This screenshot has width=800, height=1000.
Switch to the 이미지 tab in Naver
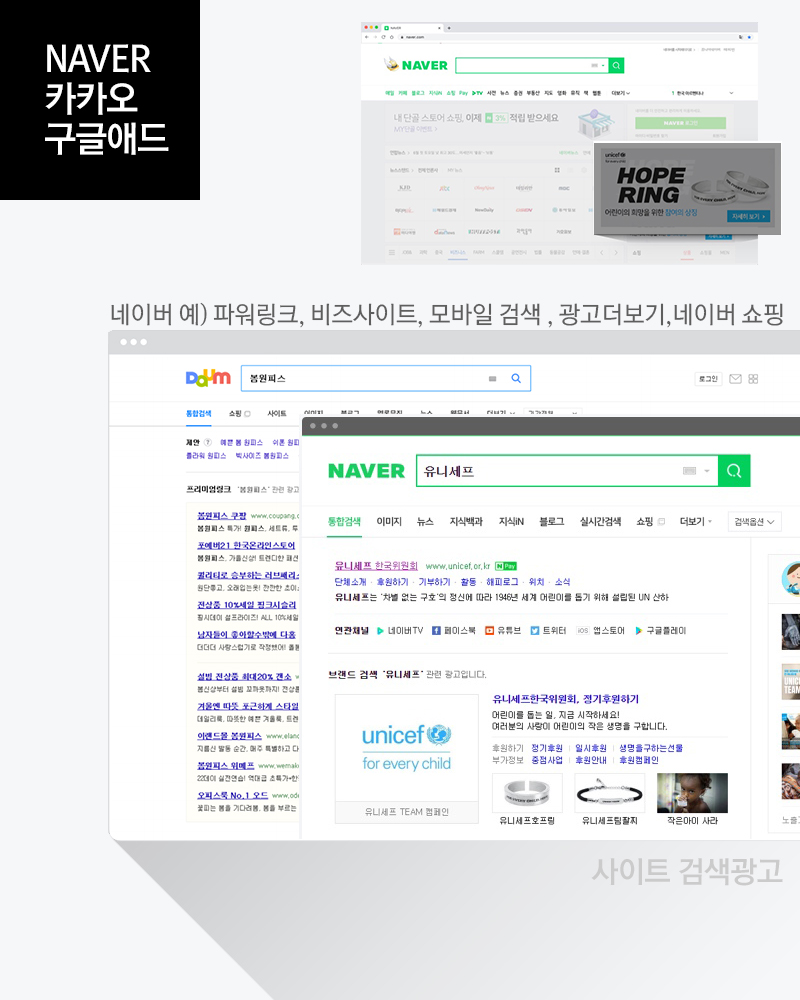389,521
